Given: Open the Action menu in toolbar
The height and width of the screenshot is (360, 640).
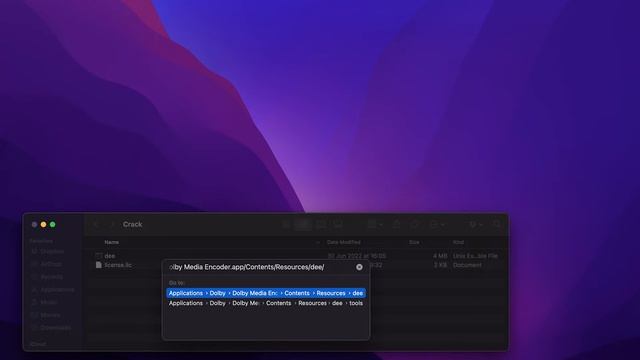Looking at the screenshot, I should click(x=437, y=224).
